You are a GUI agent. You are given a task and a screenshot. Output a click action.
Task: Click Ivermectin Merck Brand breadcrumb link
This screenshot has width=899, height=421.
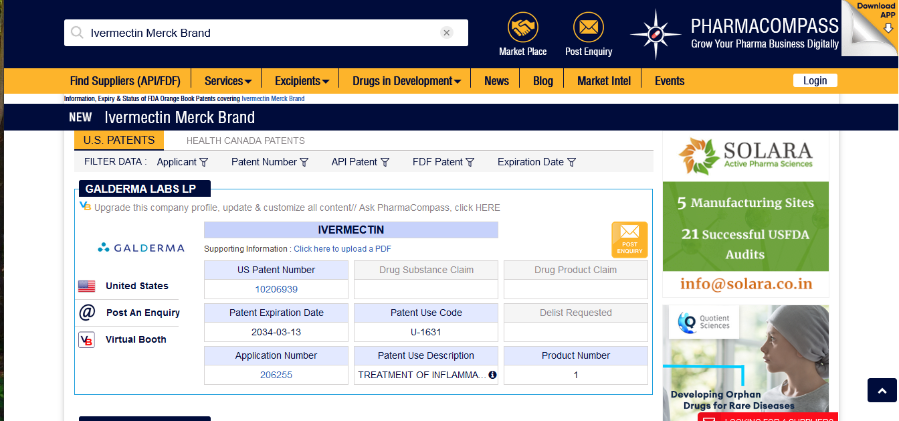pos(273,99)
